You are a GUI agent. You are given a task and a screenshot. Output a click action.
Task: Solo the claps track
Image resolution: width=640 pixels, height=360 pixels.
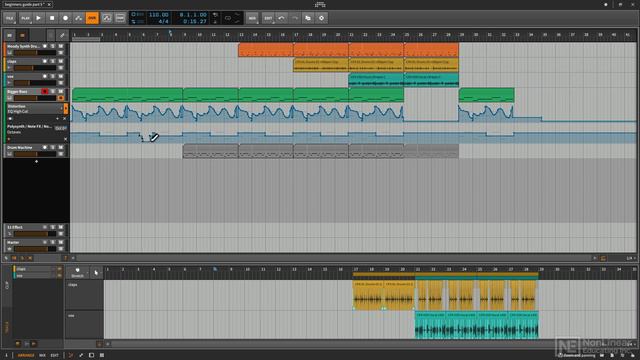53,62
